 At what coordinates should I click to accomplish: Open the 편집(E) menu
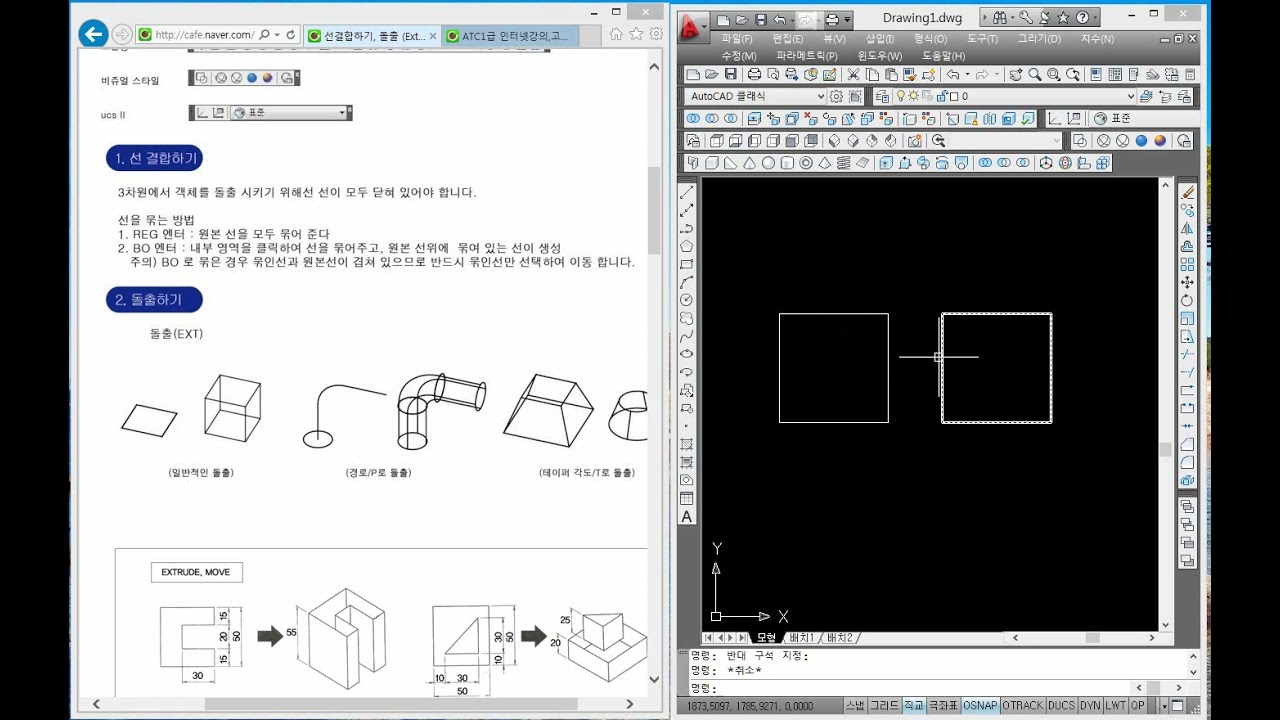[x=788, y=39]
